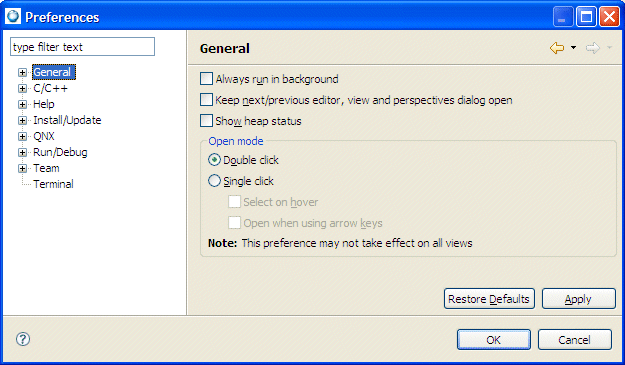Check Select on hover option
The image size is (625, 365).
point(234,202)
